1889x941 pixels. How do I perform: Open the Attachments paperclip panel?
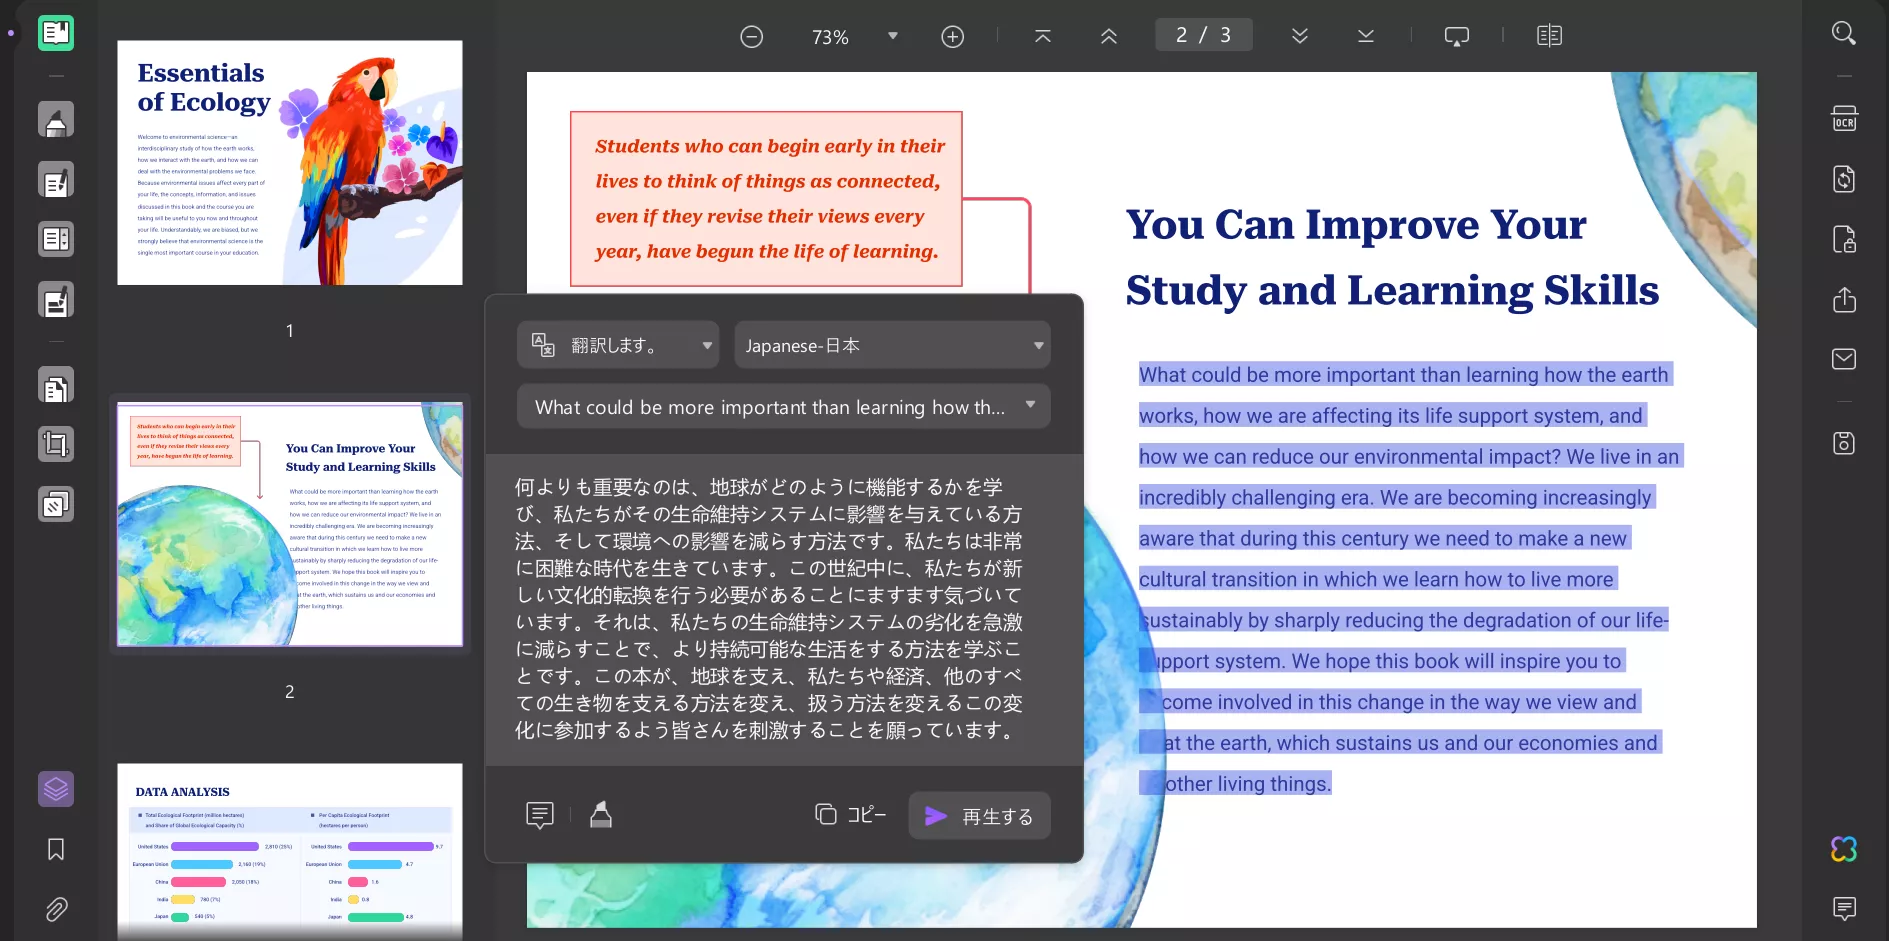point(56,909)
